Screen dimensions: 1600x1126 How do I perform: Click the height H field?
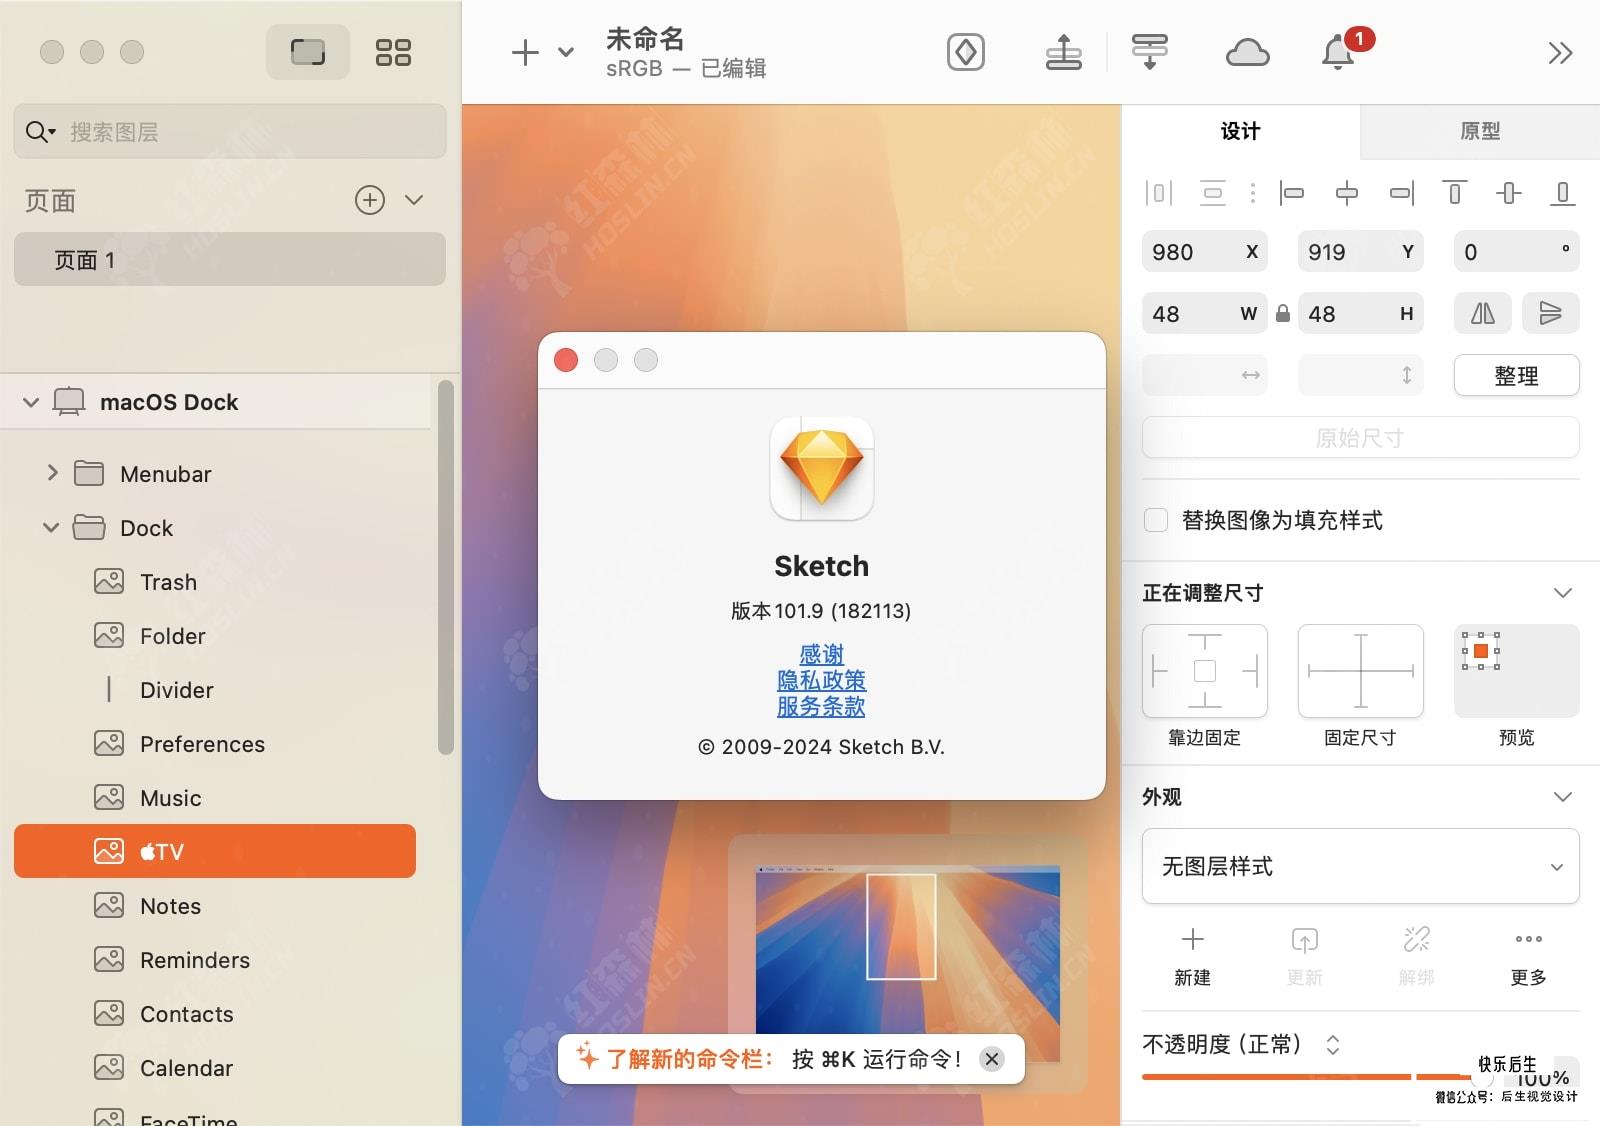click(x=1360, y=314)
